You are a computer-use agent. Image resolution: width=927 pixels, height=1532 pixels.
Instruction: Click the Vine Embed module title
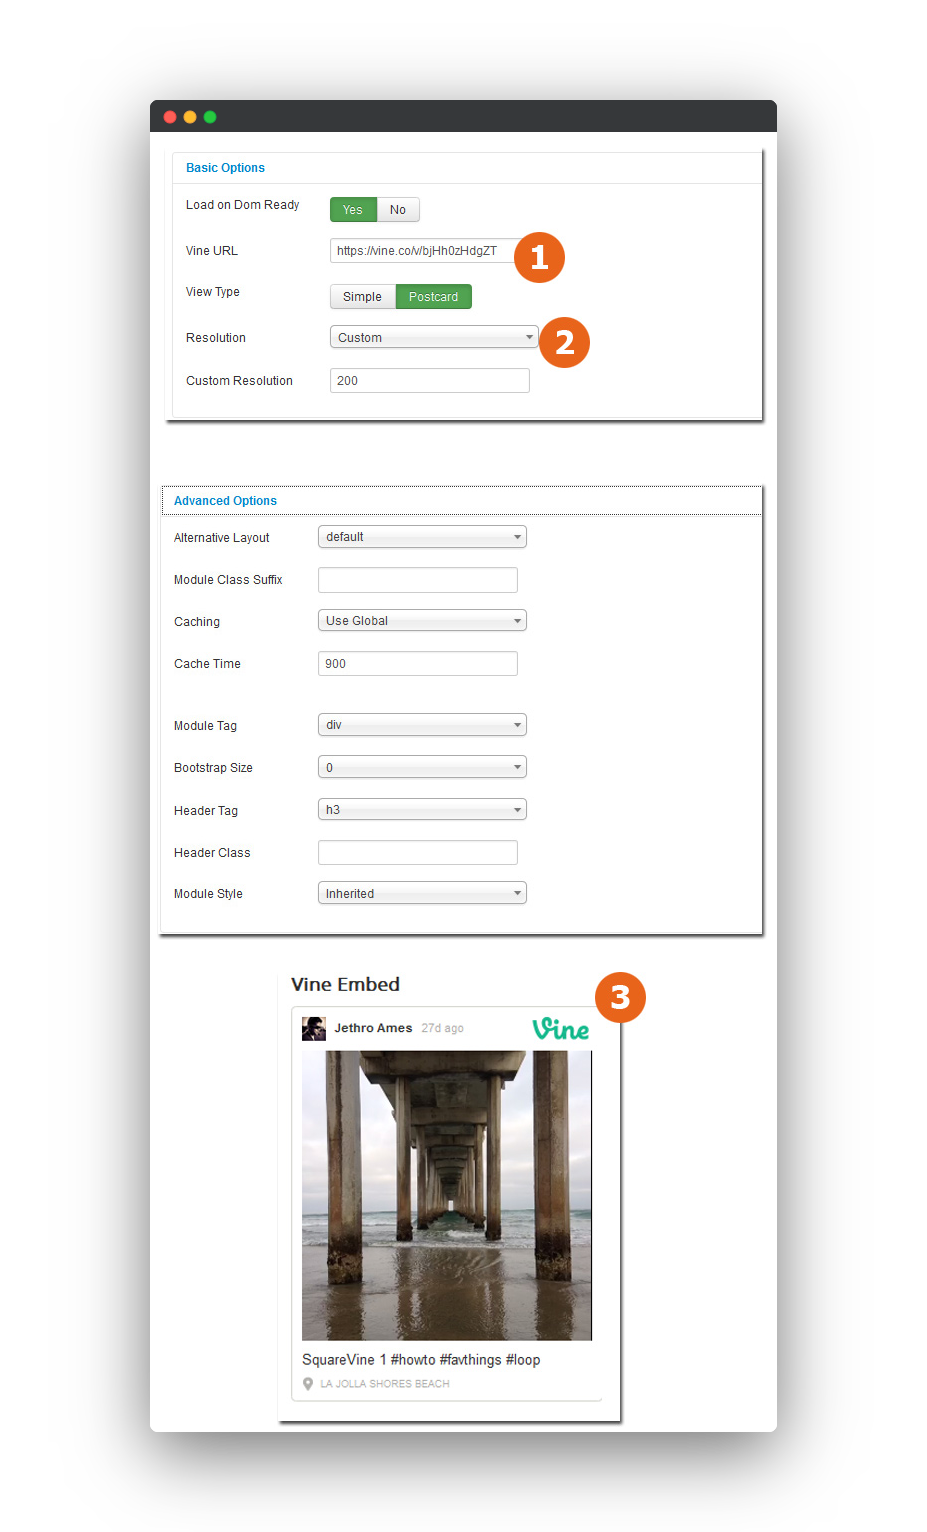(x=345, y=985)
